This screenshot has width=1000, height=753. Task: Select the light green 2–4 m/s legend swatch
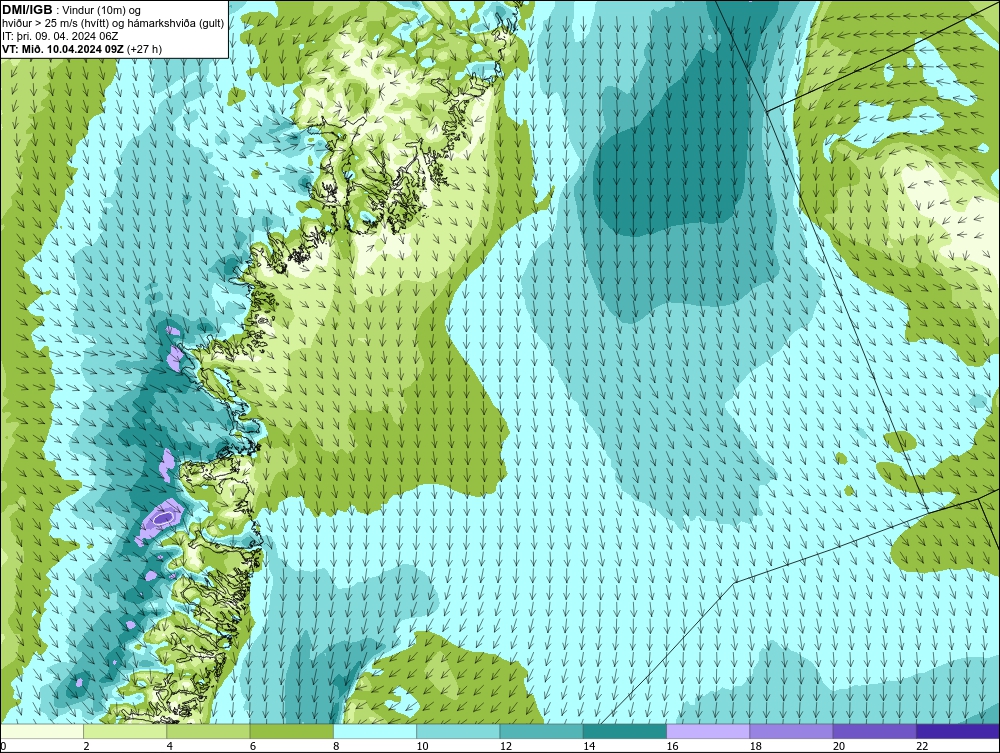click(125, 731)
